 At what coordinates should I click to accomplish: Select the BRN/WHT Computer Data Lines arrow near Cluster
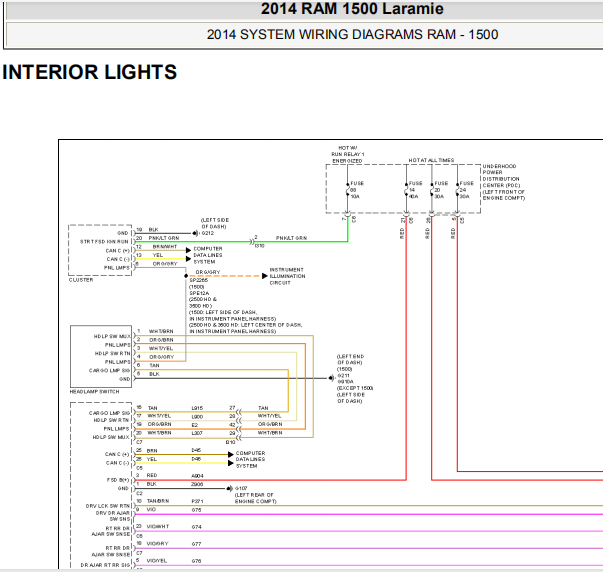[188, 250]
